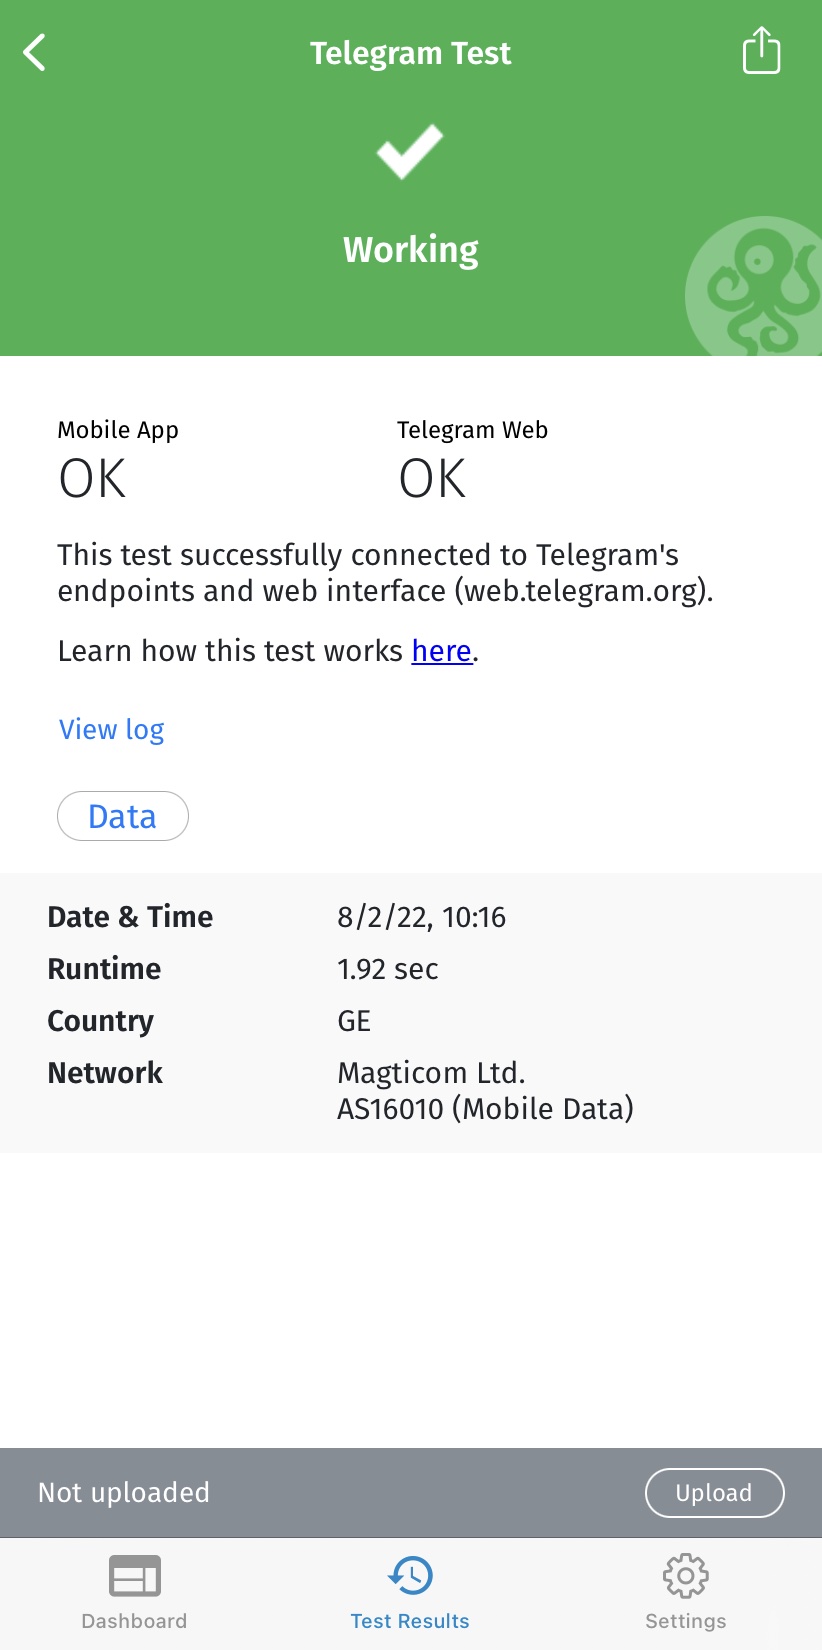
Task: Tap the Telegram Test title
Action: pos(410,53)
